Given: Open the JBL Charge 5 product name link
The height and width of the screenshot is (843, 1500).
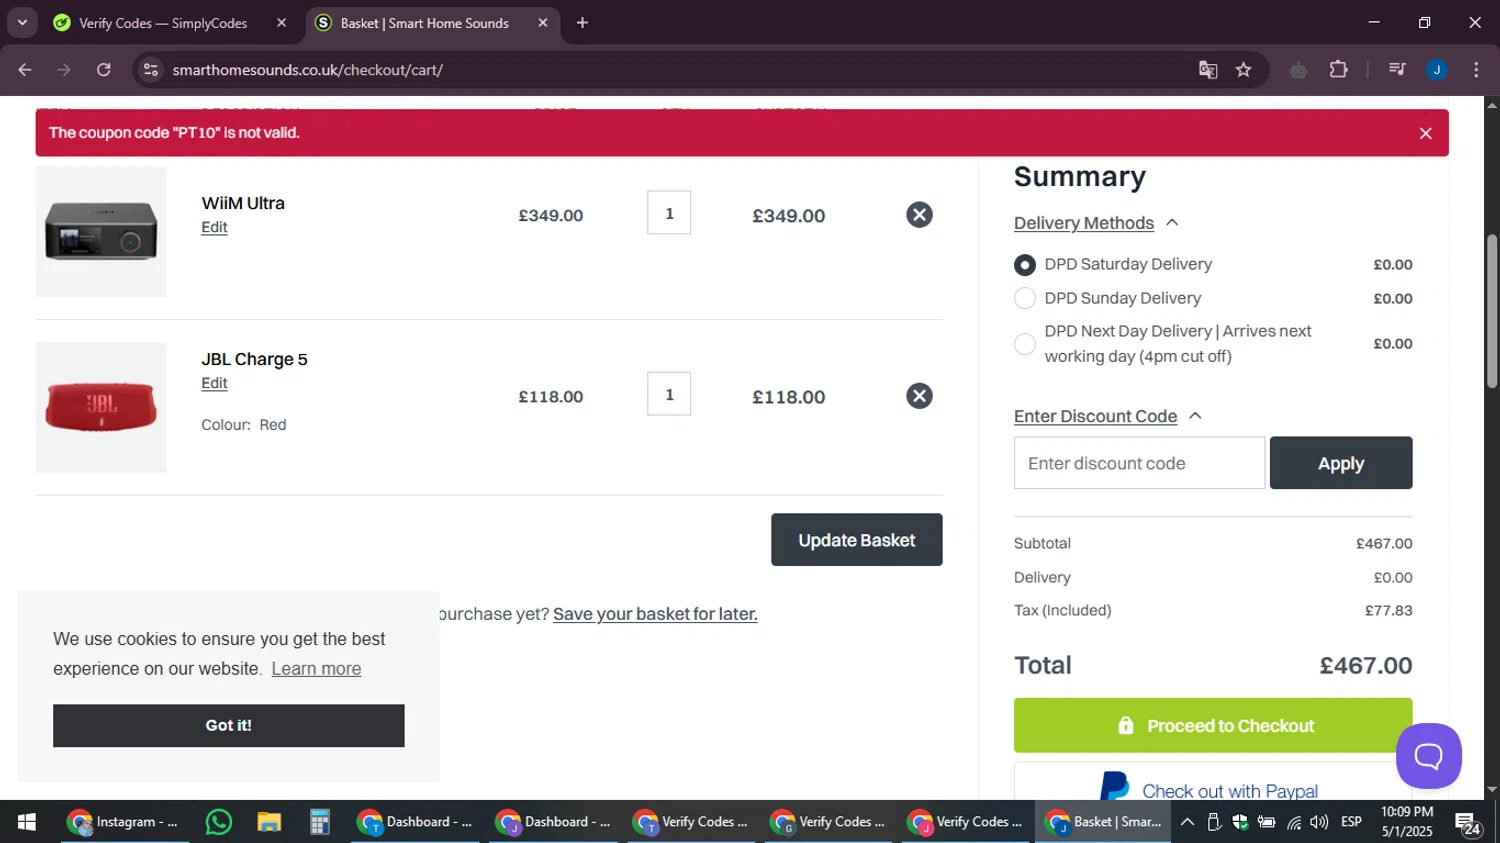Looking at the screenshot, I should click(x=254, y=359).
